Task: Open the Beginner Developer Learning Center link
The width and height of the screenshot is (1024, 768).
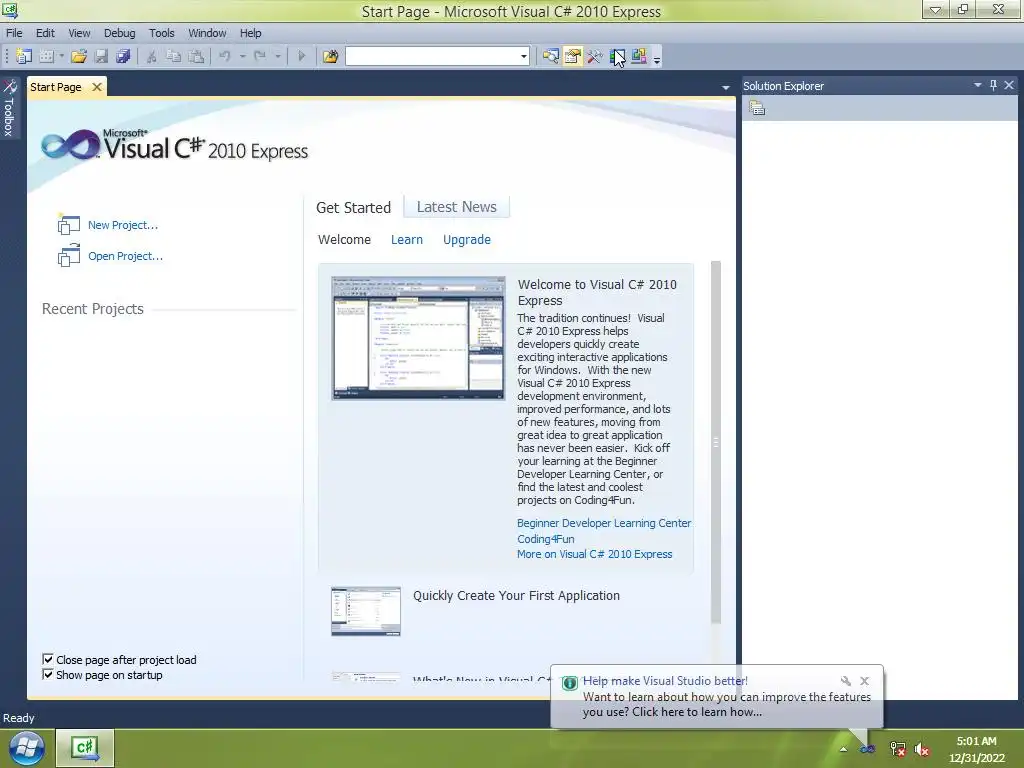Action: click(603, 523)
